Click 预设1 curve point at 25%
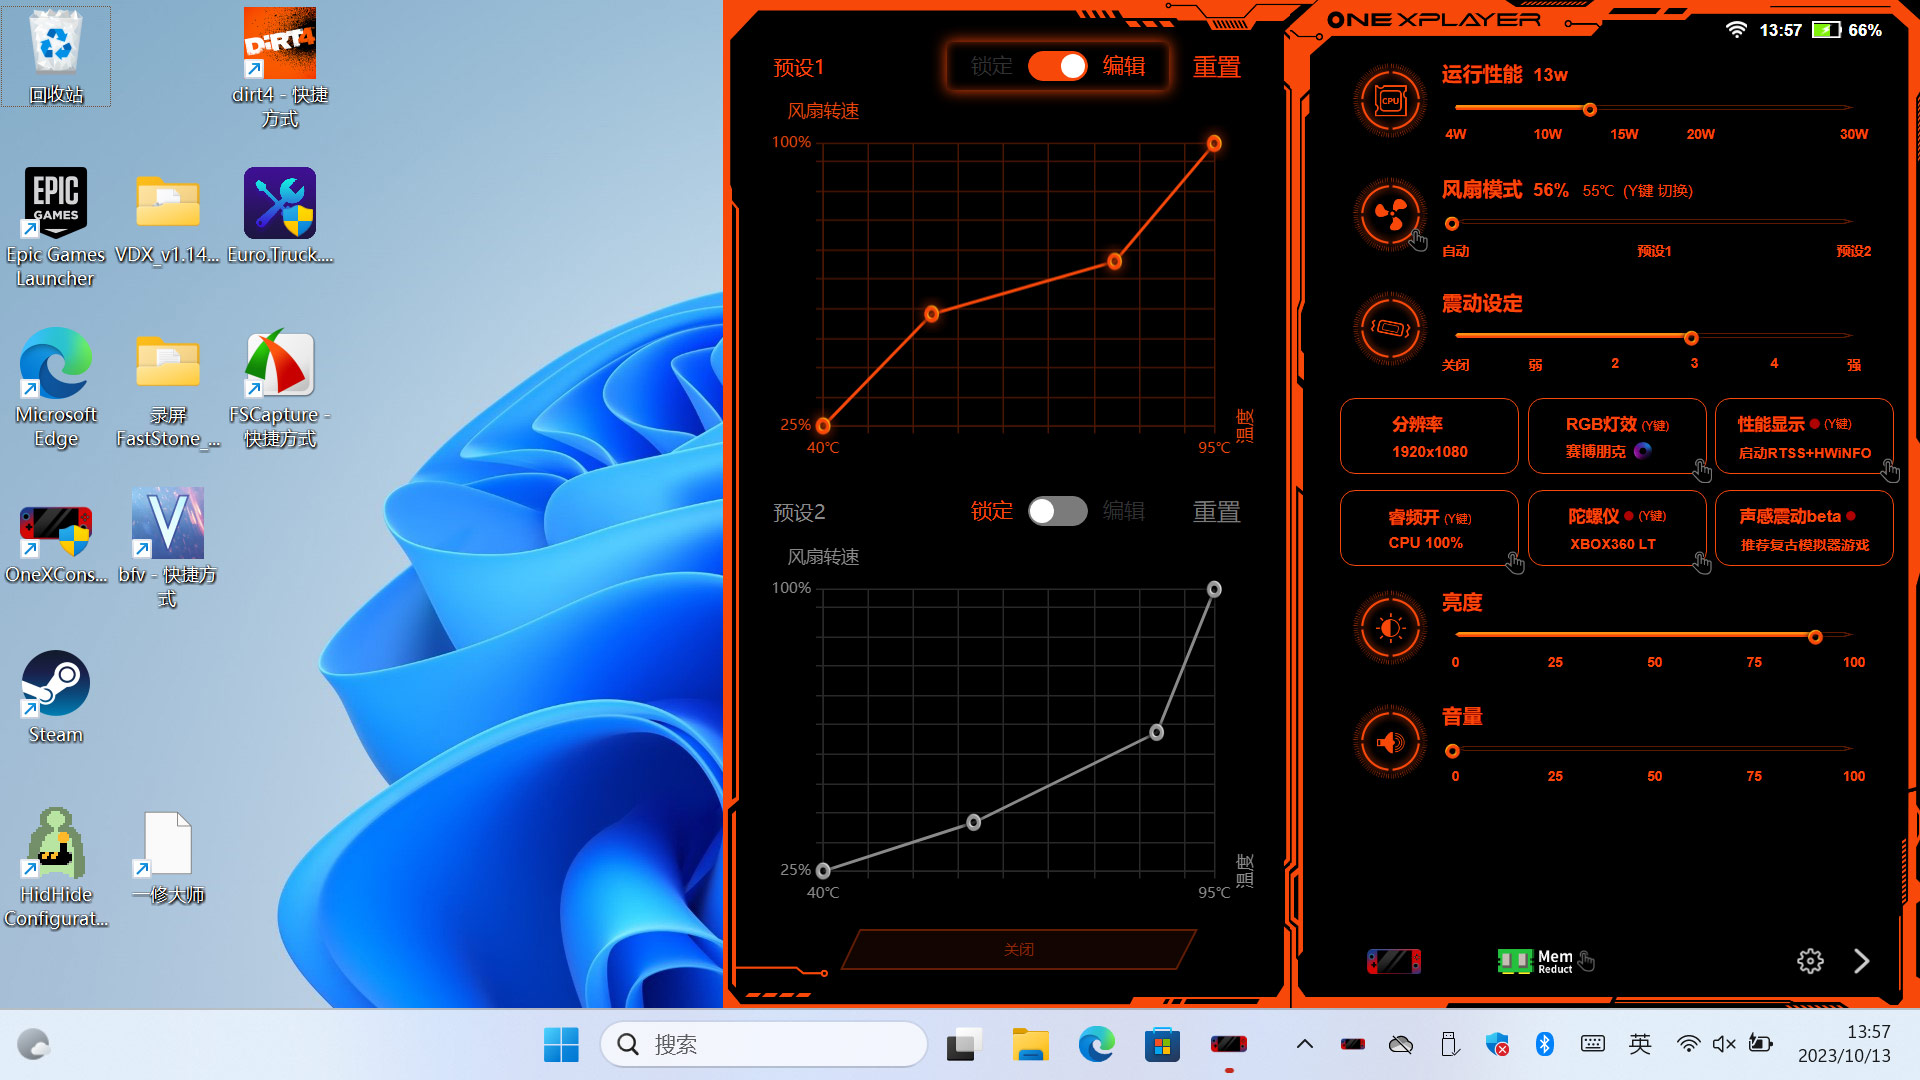The width and height of the screenshot is (1920, 1080). tap(823, 426)
